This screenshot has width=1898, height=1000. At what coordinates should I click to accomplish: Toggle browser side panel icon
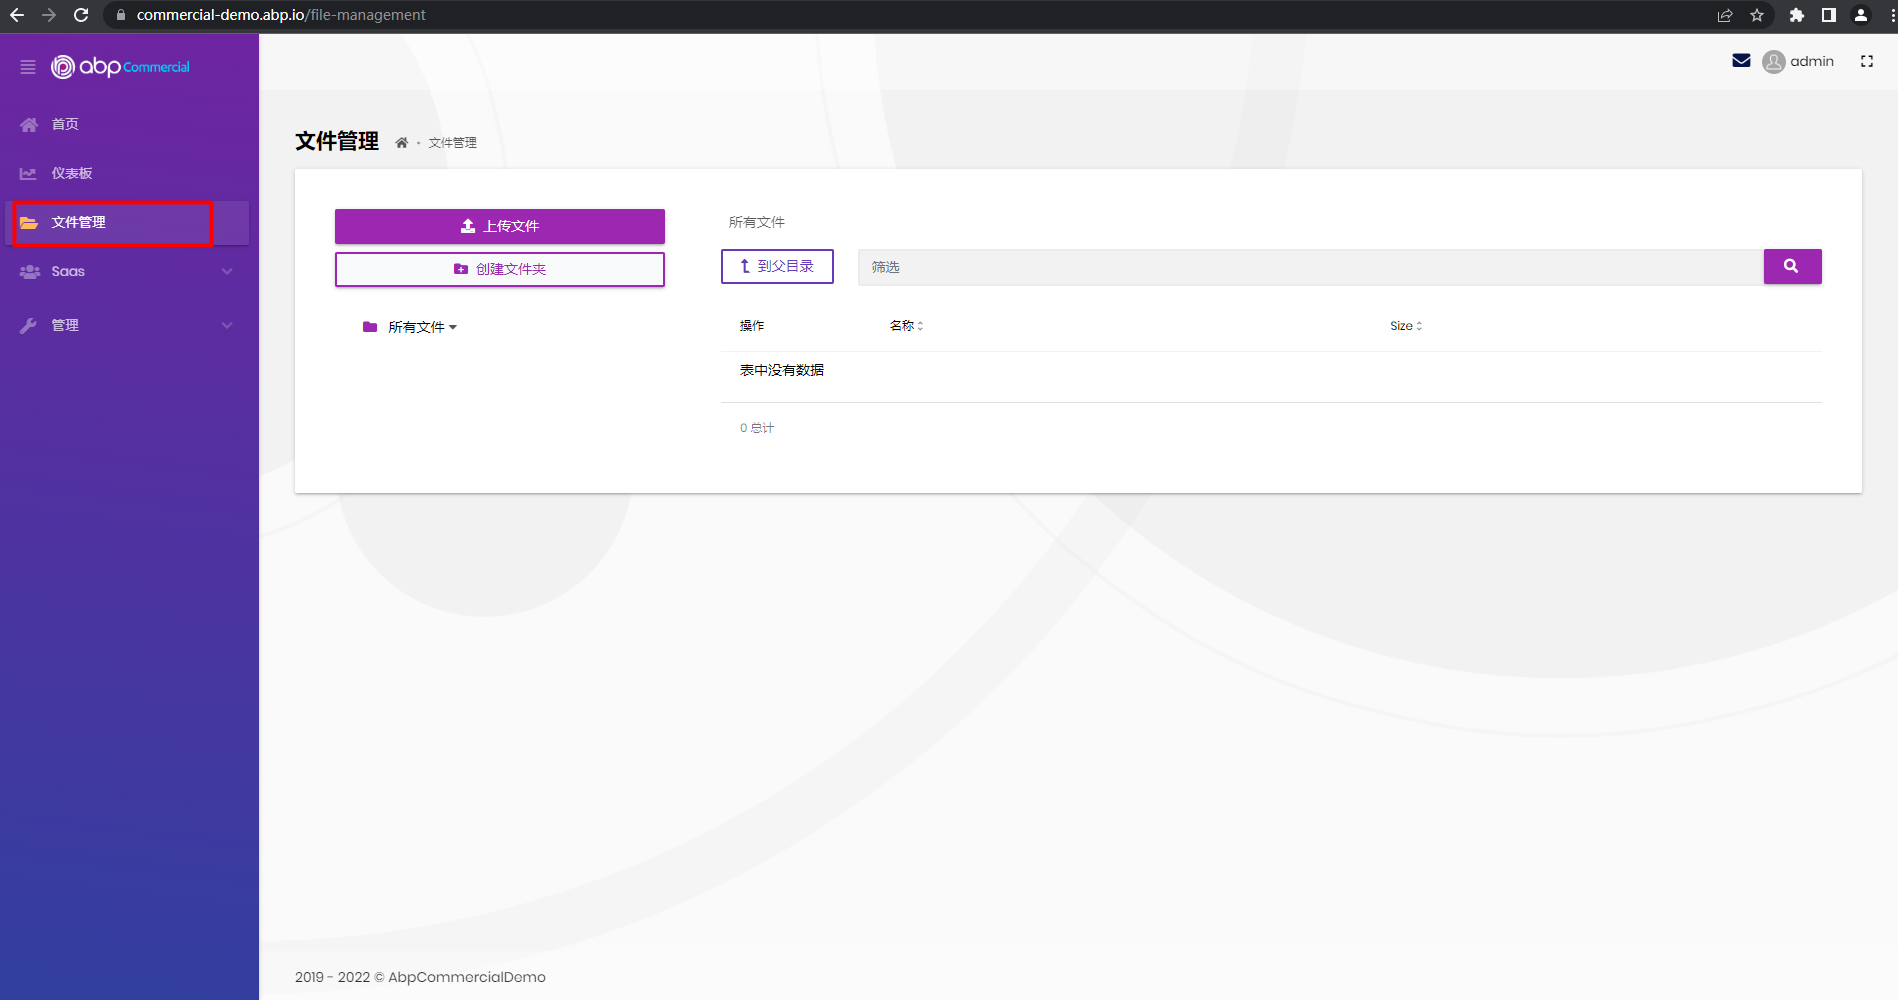pos(1829,15)
